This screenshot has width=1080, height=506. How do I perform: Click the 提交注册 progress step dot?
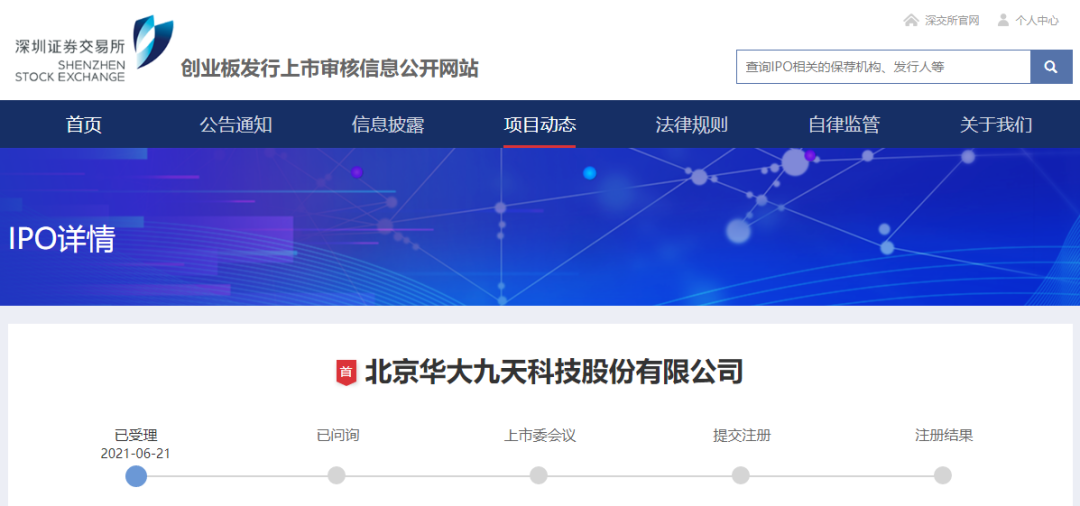click(741, 476)
